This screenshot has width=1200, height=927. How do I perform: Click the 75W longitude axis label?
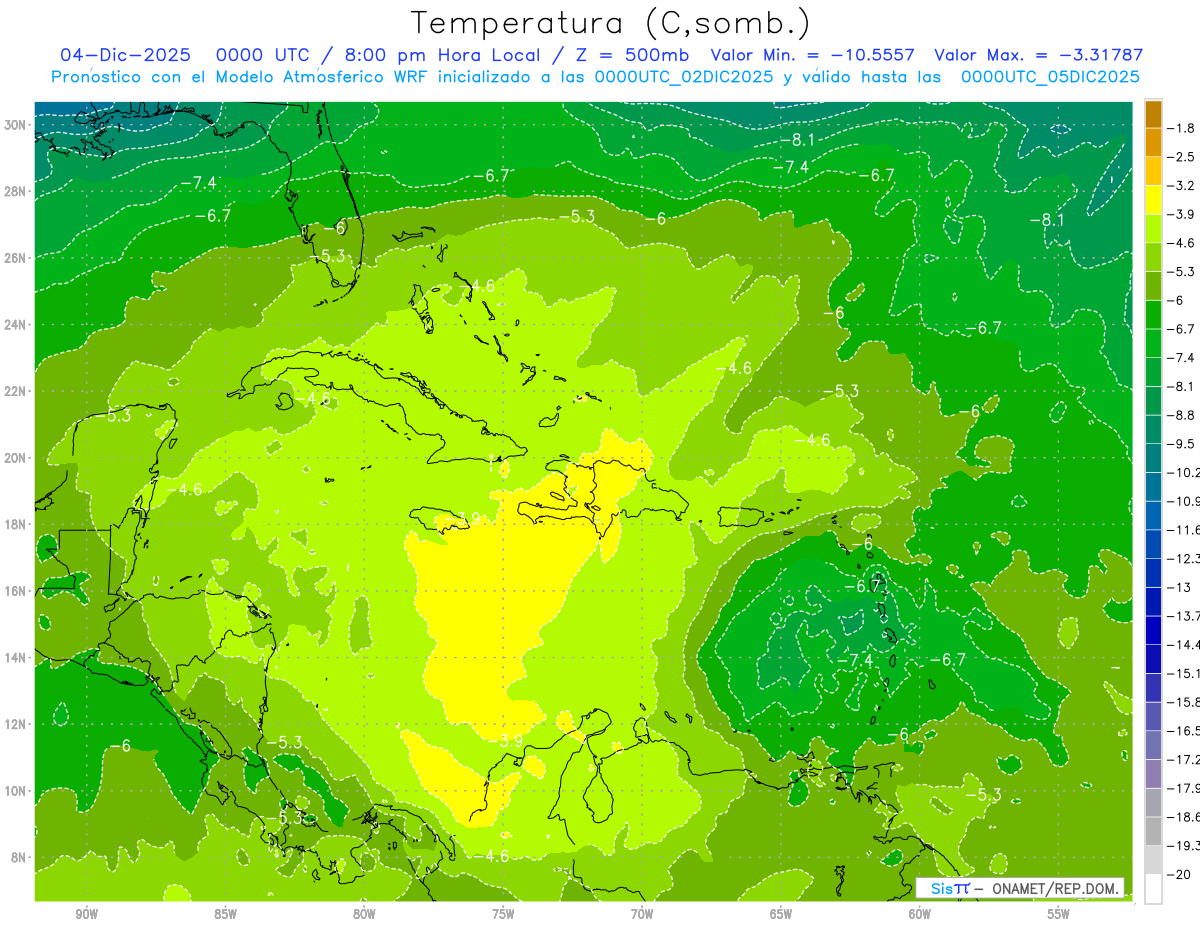[503, 914]
